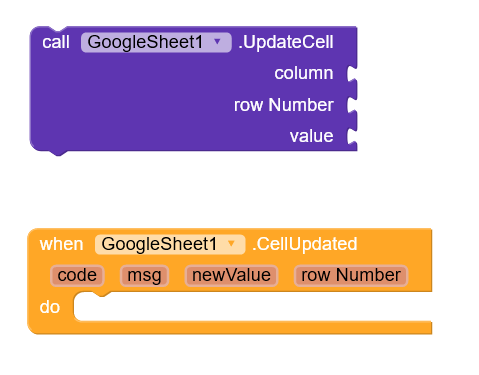Image resolution: width=479 pixels, height=375 pixels.
Task: Click the 'call' keyword on the purple block
Action: click(x=56, y=42)
